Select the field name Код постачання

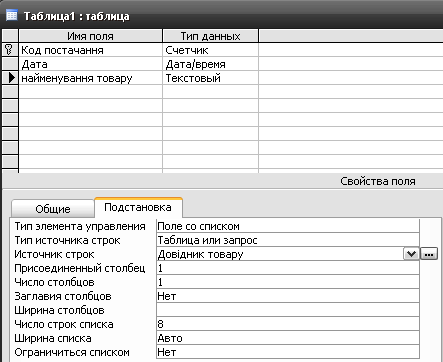coord(90,50)
